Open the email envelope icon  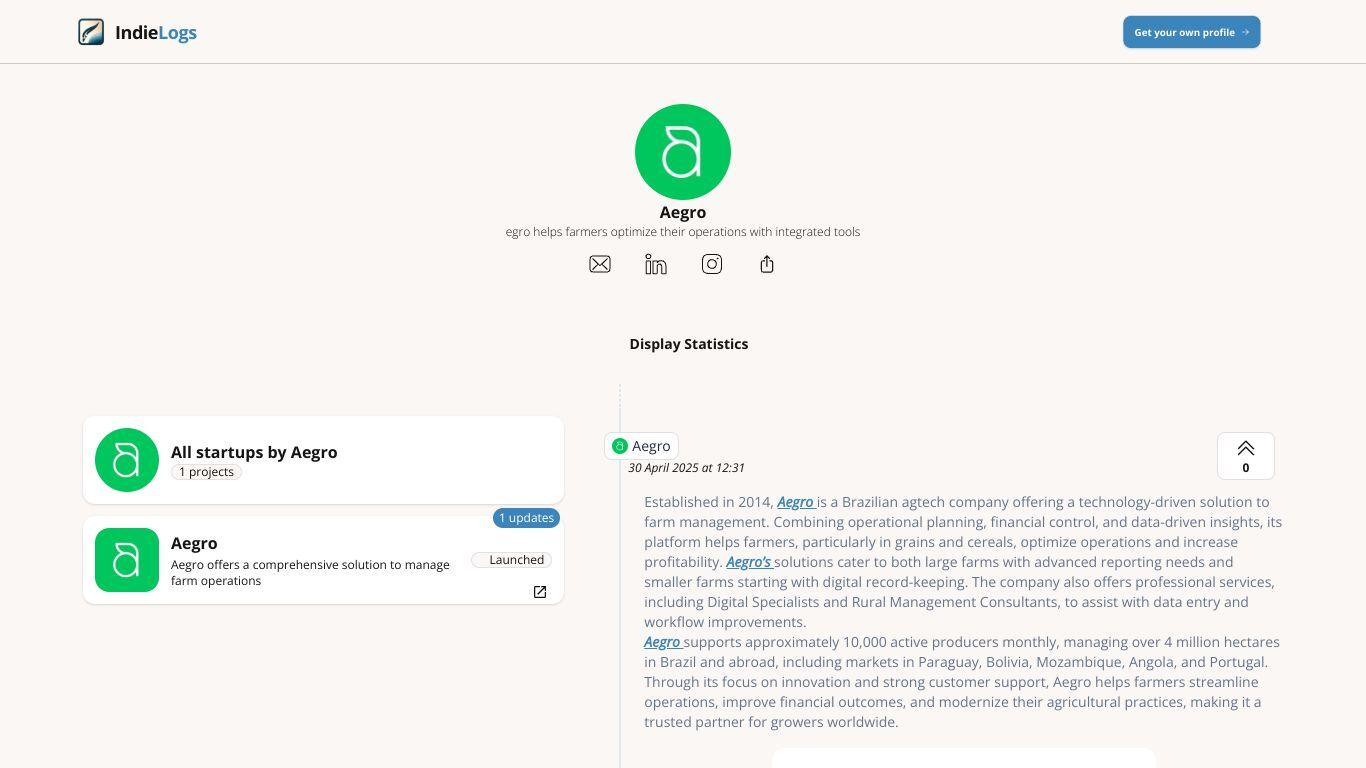coord(600,264)
